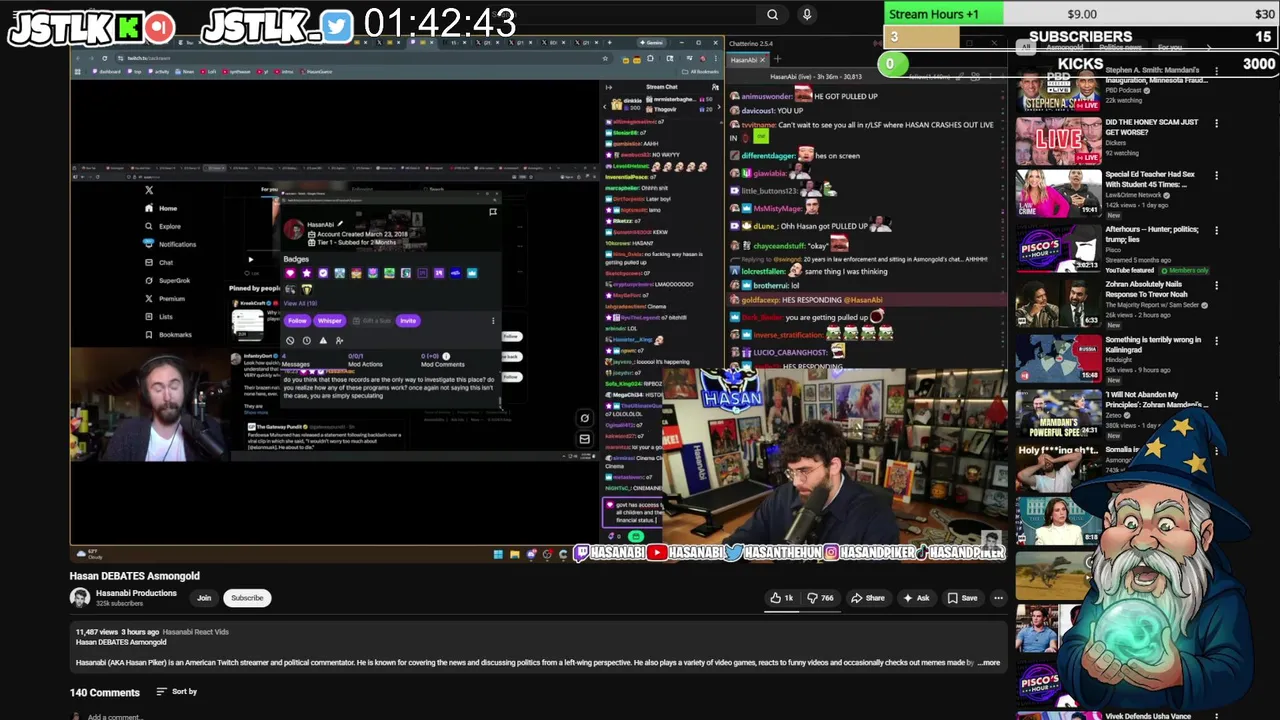Toggle the Save bookmark button under the video
Viewport: 1280px width, 720px height.
[963, 598]
